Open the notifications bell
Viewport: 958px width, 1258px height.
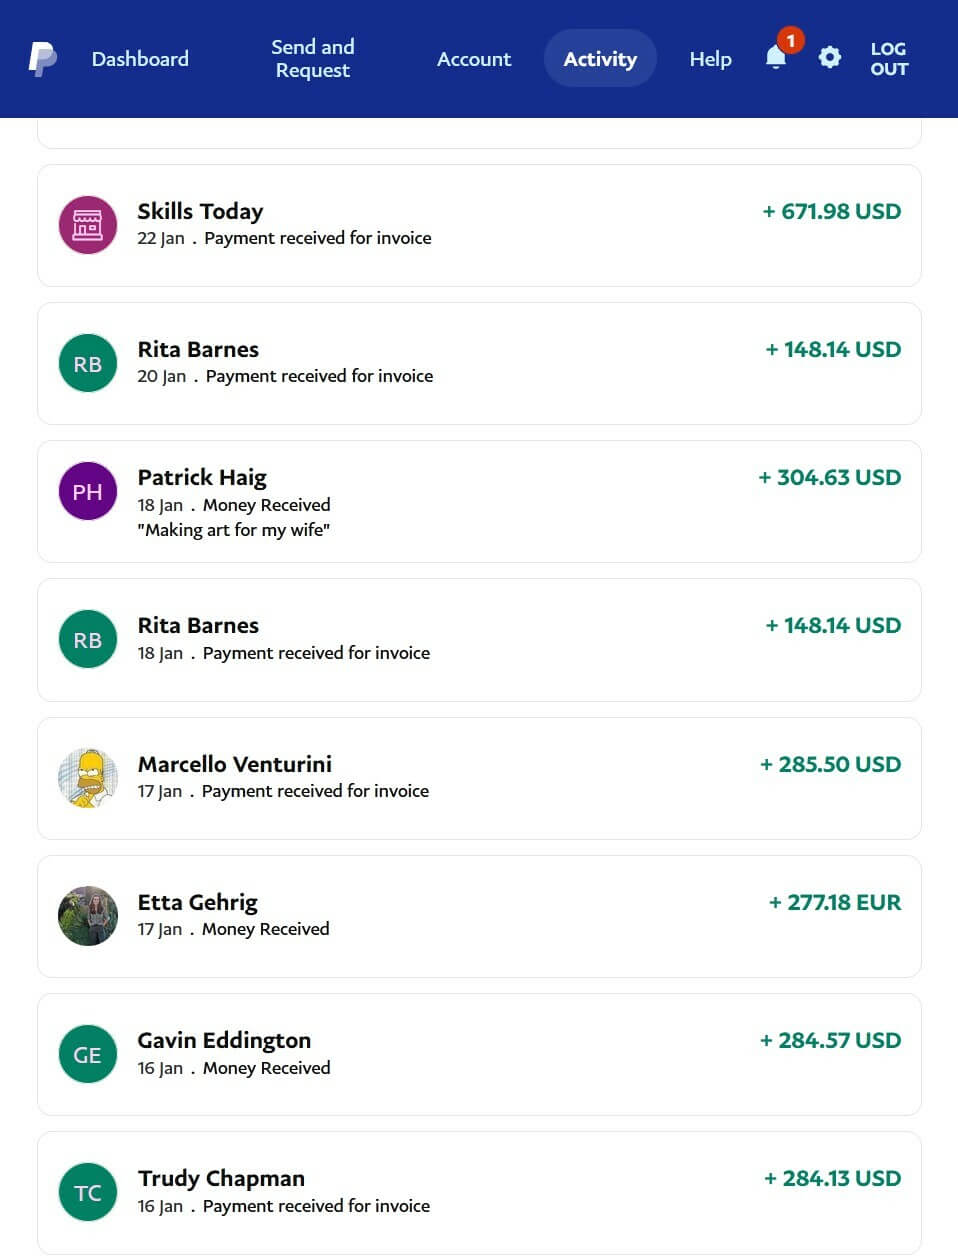point(776,57)
